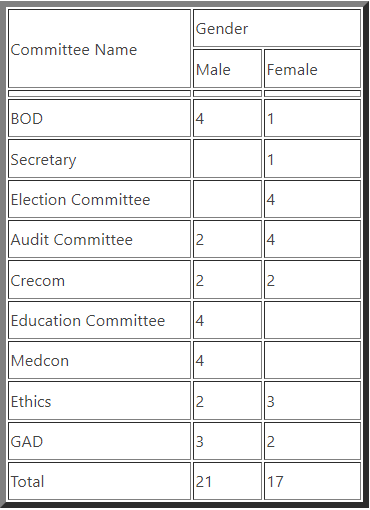Click the Total row label

99,481
